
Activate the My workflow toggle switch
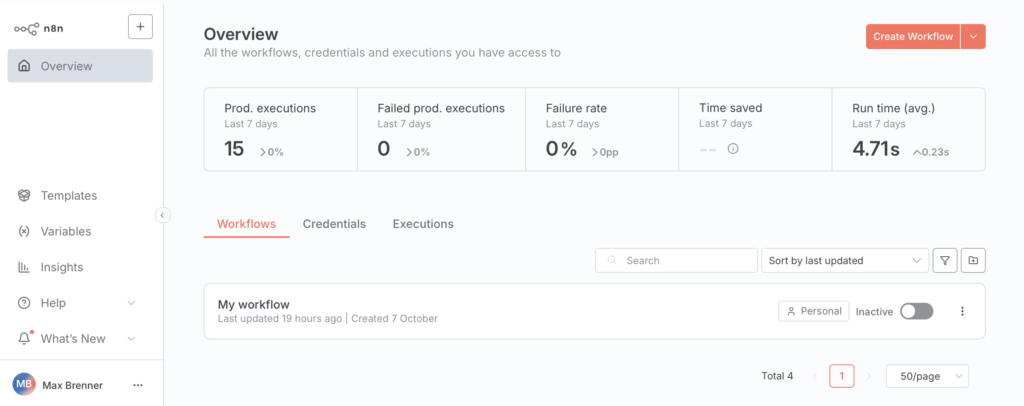point(916,311)
